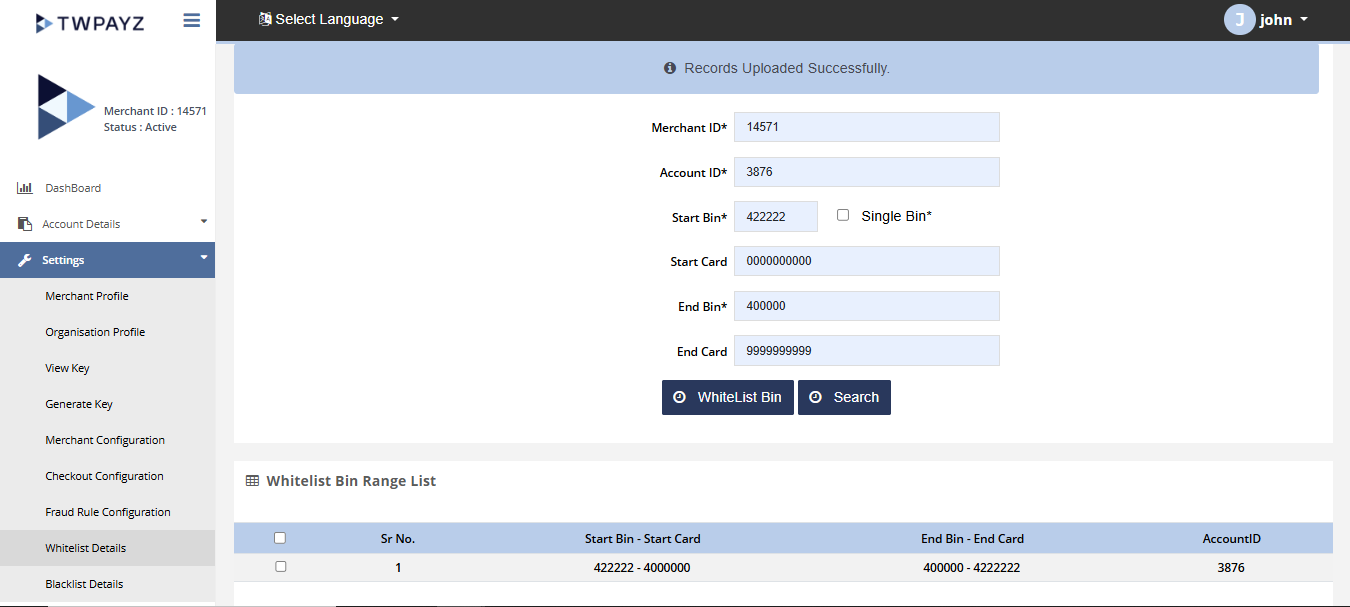Viewport: 1350px width, 607px height.
Task: Tick the select-all checkbox in table header
Action: 280,538
